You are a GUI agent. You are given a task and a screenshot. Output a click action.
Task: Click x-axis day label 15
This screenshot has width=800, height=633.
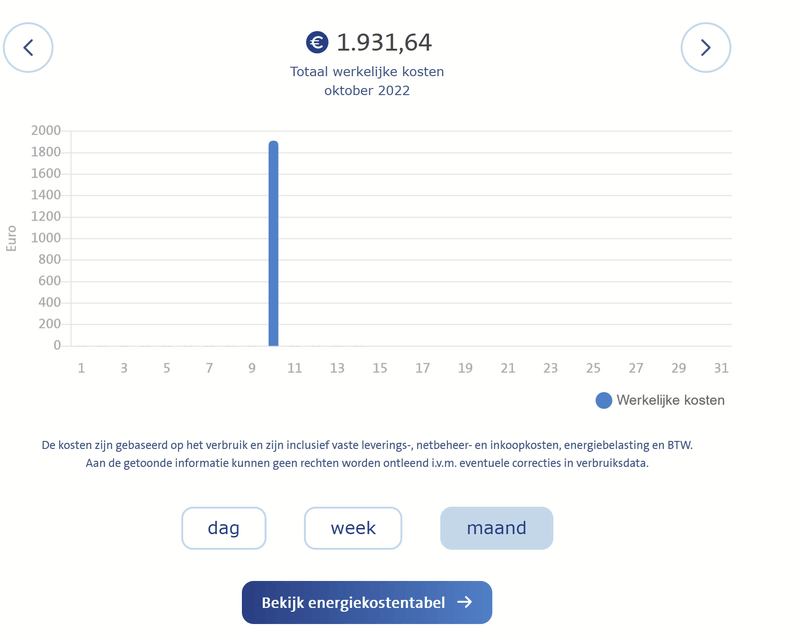380,368
